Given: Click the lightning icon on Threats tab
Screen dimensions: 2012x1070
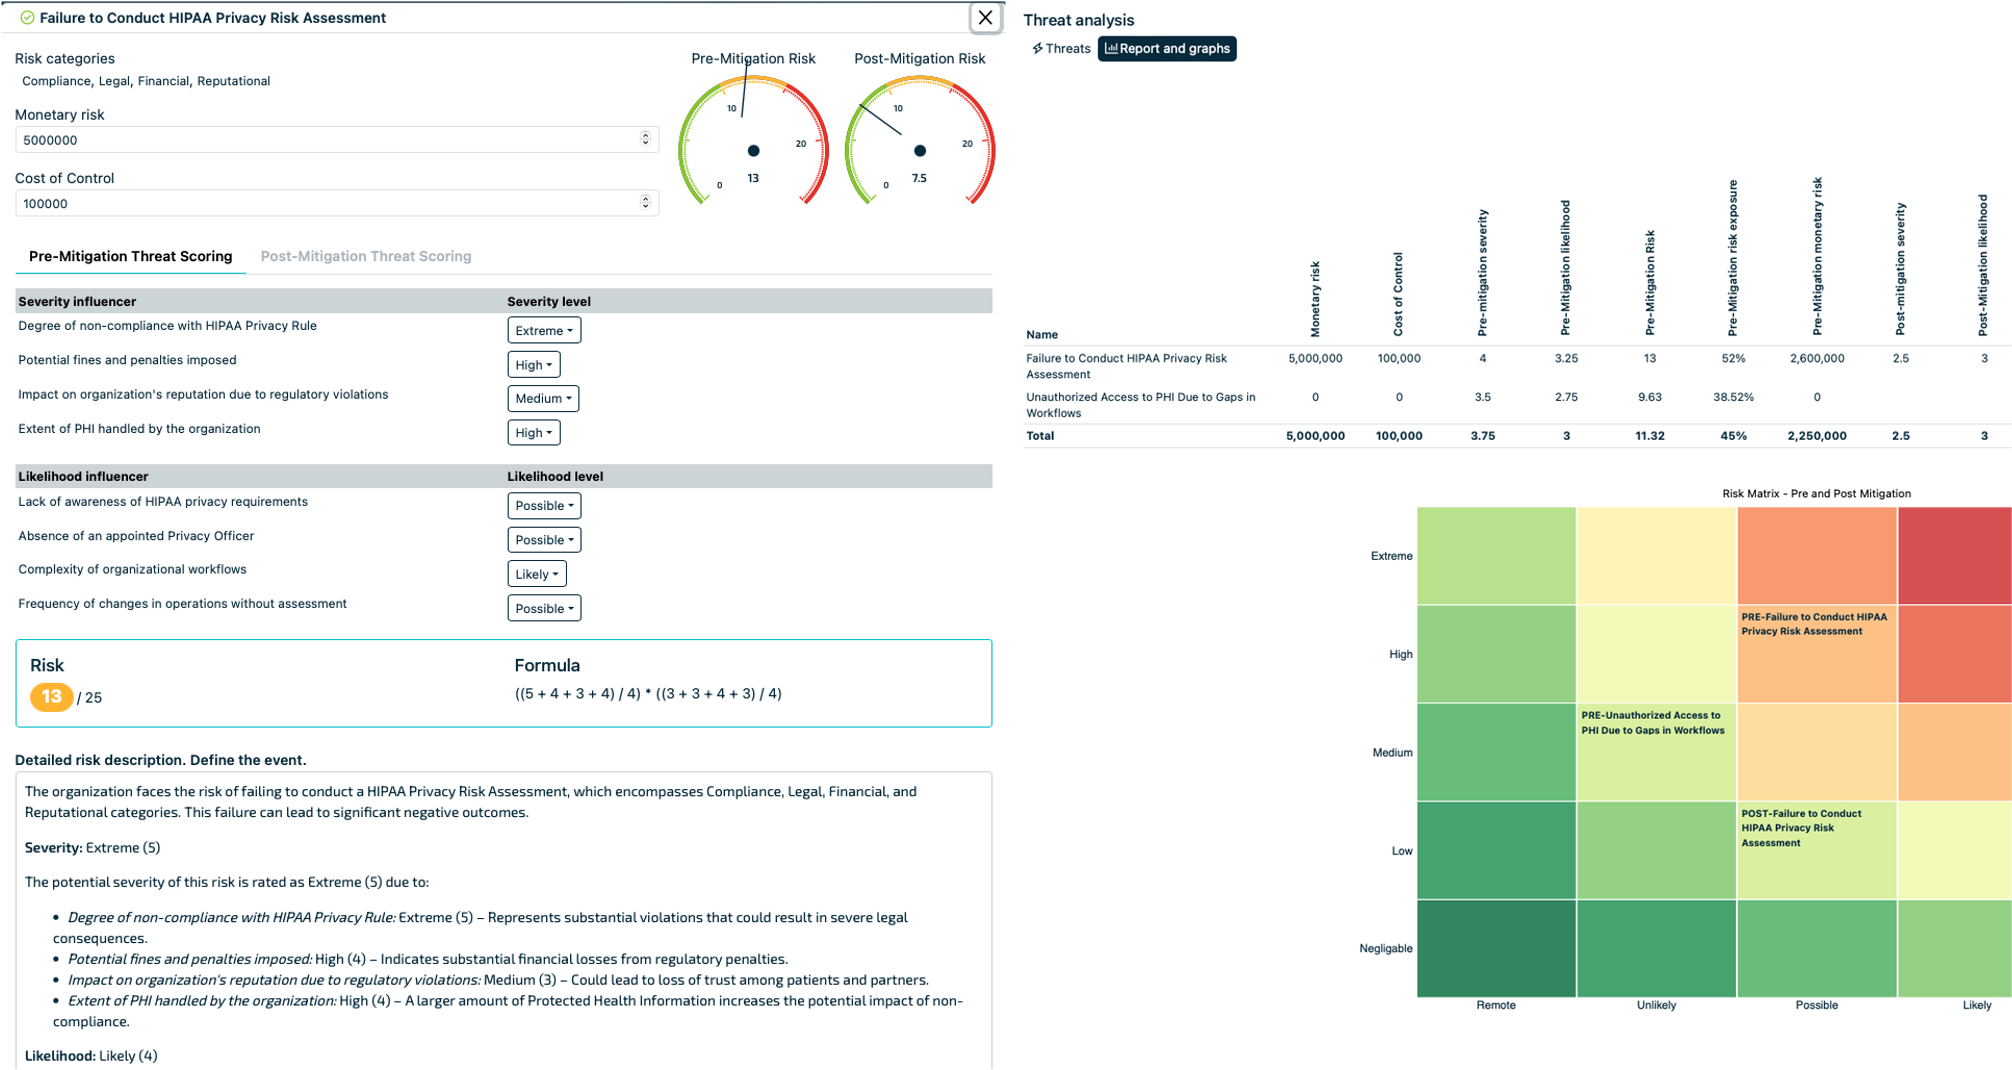Looking at the screenshot, I should [x=1037, y=48].
